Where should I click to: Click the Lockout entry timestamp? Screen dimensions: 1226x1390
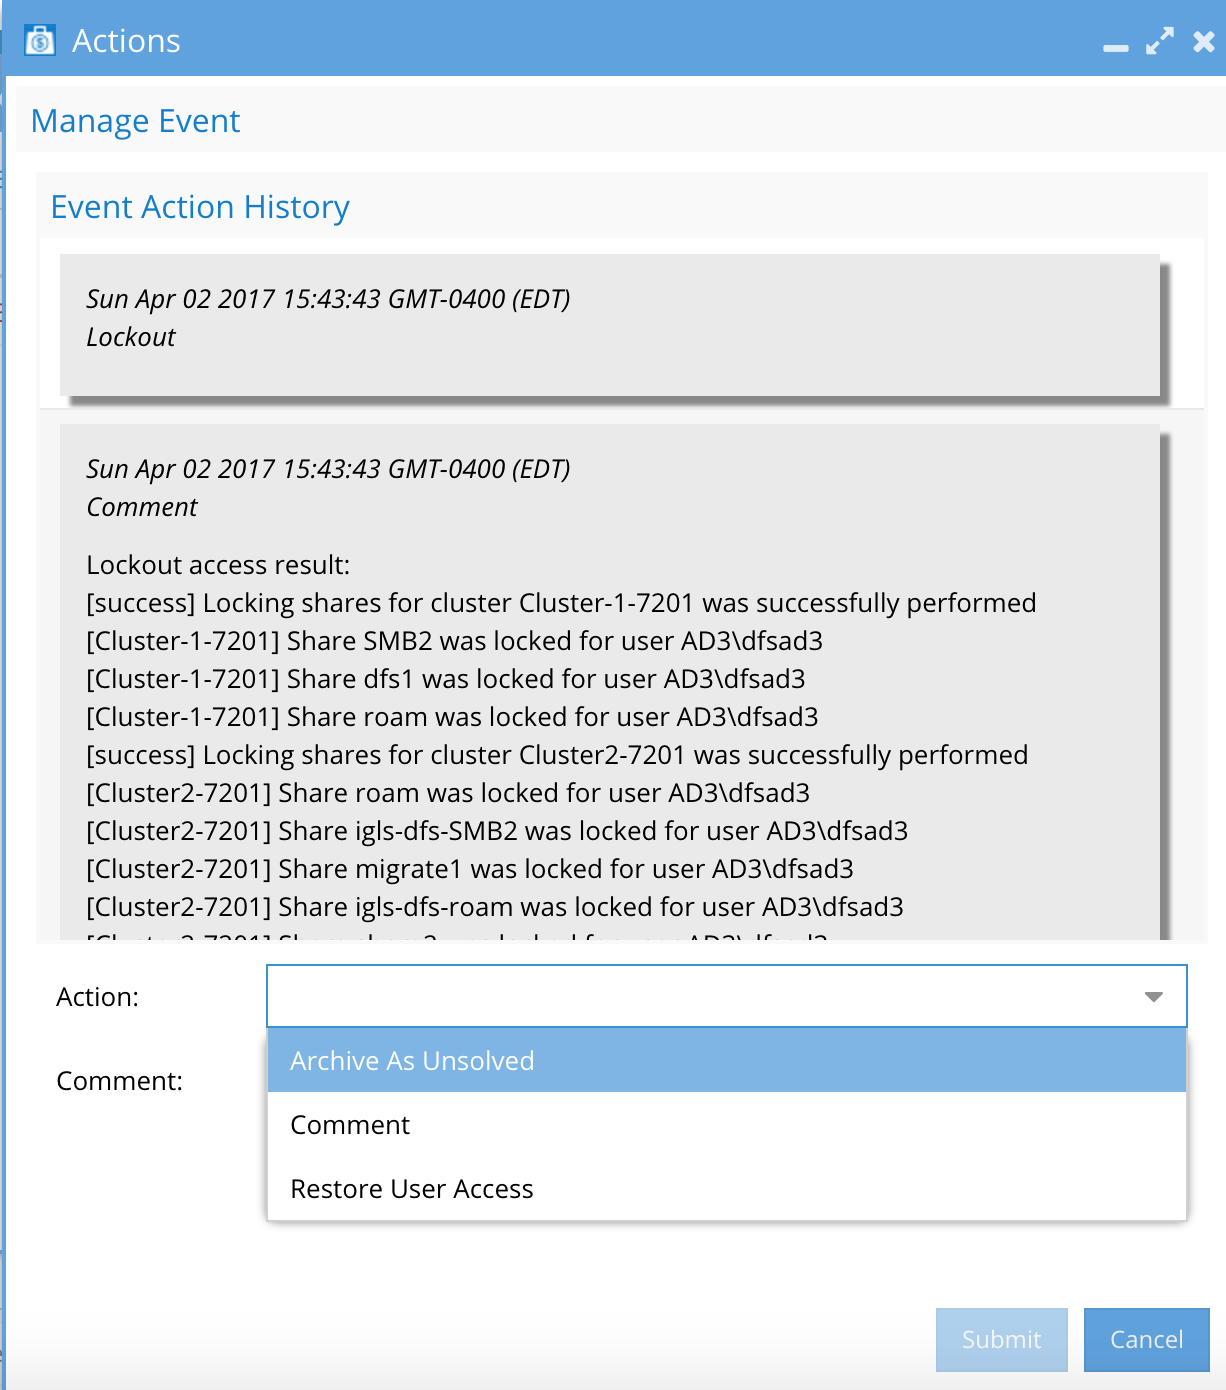328,299
